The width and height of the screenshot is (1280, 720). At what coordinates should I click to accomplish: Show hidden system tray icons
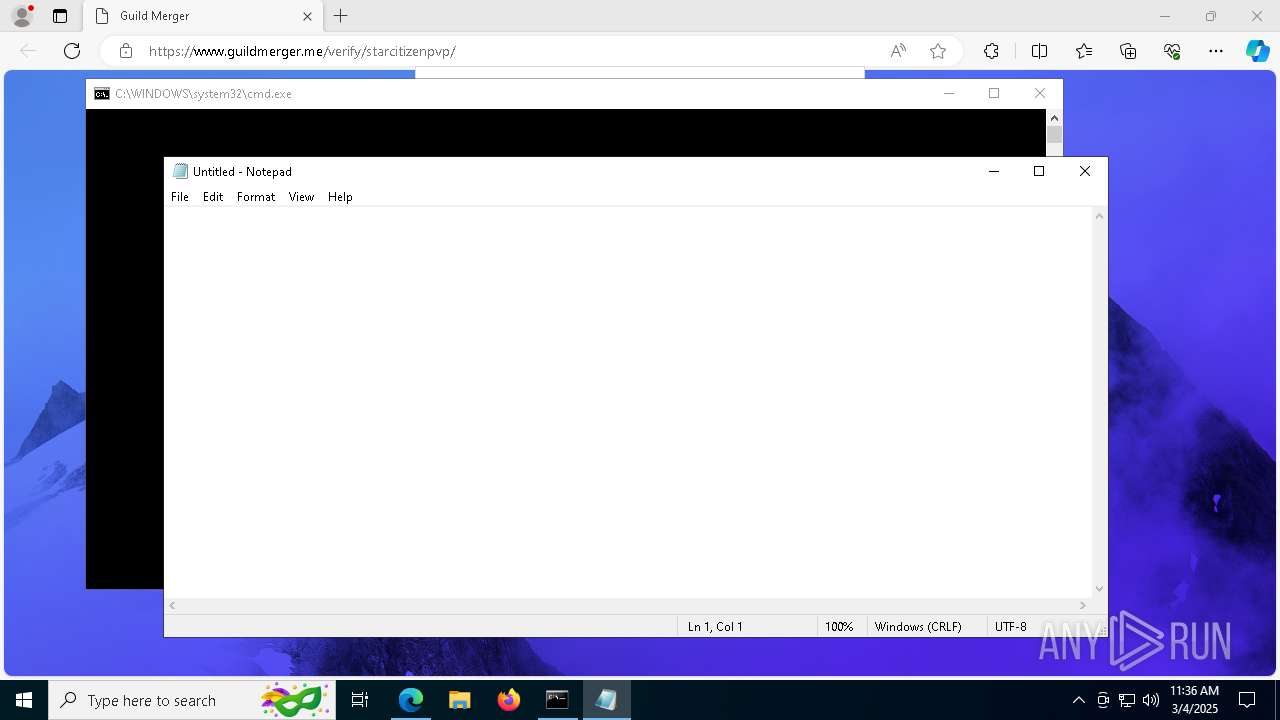(1078, 700)
